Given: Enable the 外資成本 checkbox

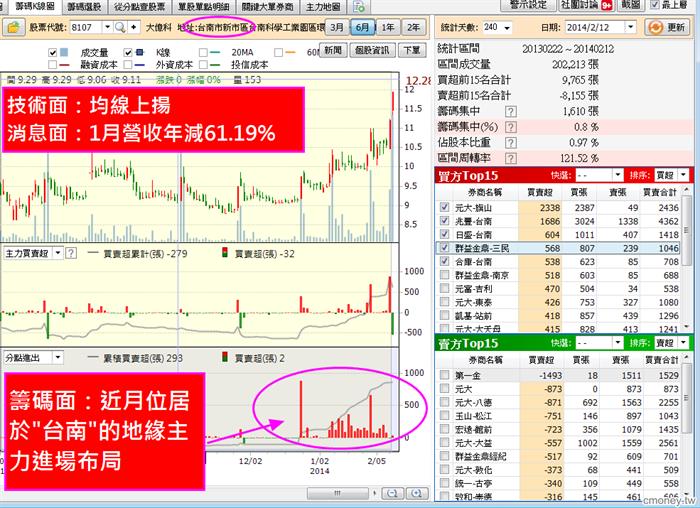Looking at the screenshot, I should 128,65.
